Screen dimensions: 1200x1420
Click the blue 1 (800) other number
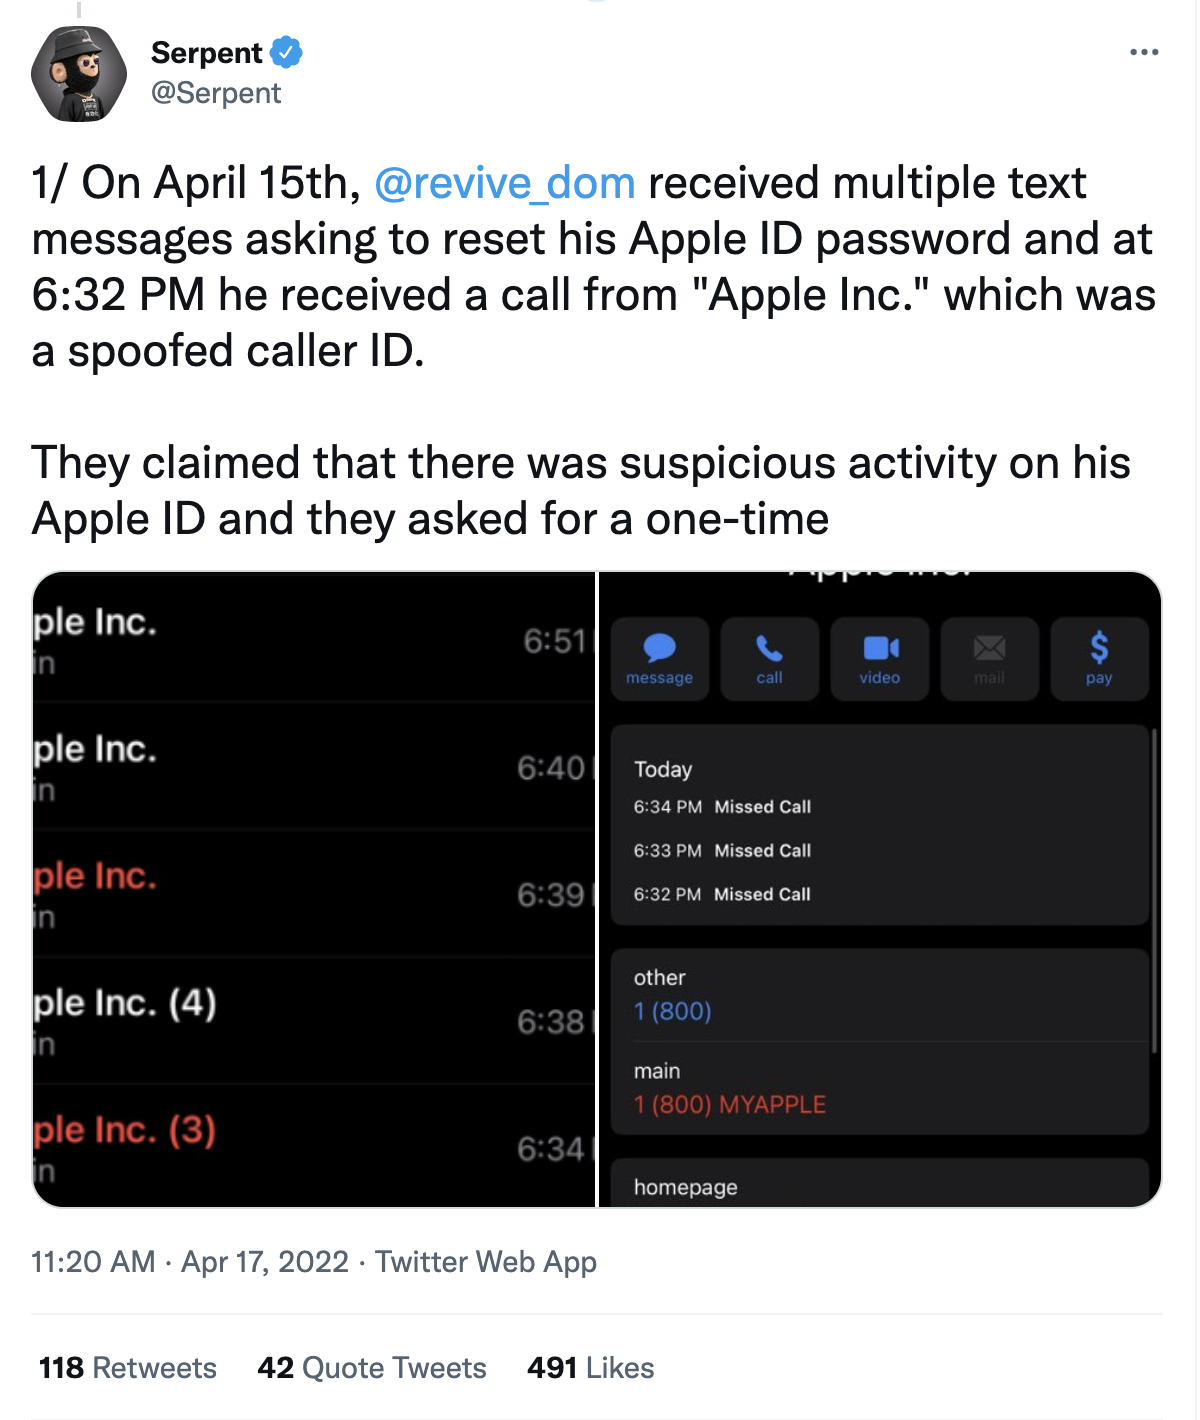pos(672,1011)
